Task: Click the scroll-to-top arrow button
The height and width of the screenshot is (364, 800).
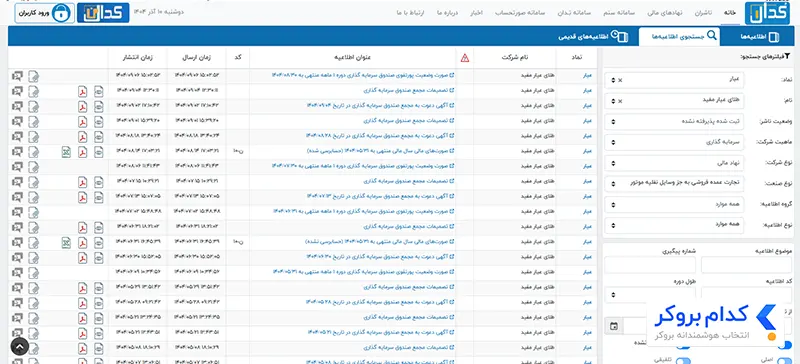Action: [19, 347]
